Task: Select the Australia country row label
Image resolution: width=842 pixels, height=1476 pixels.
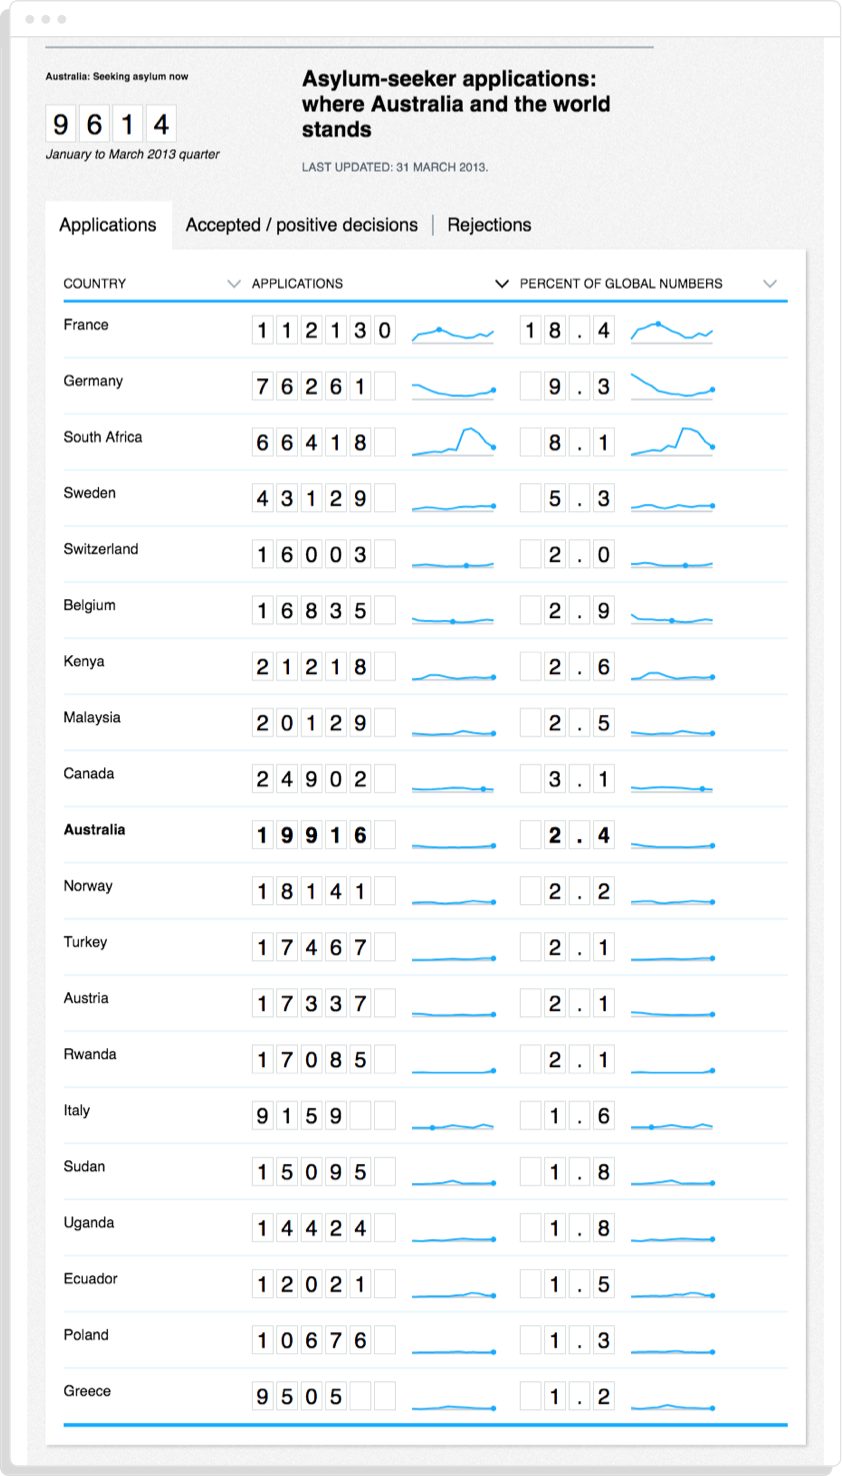Action: coord(94,830)
